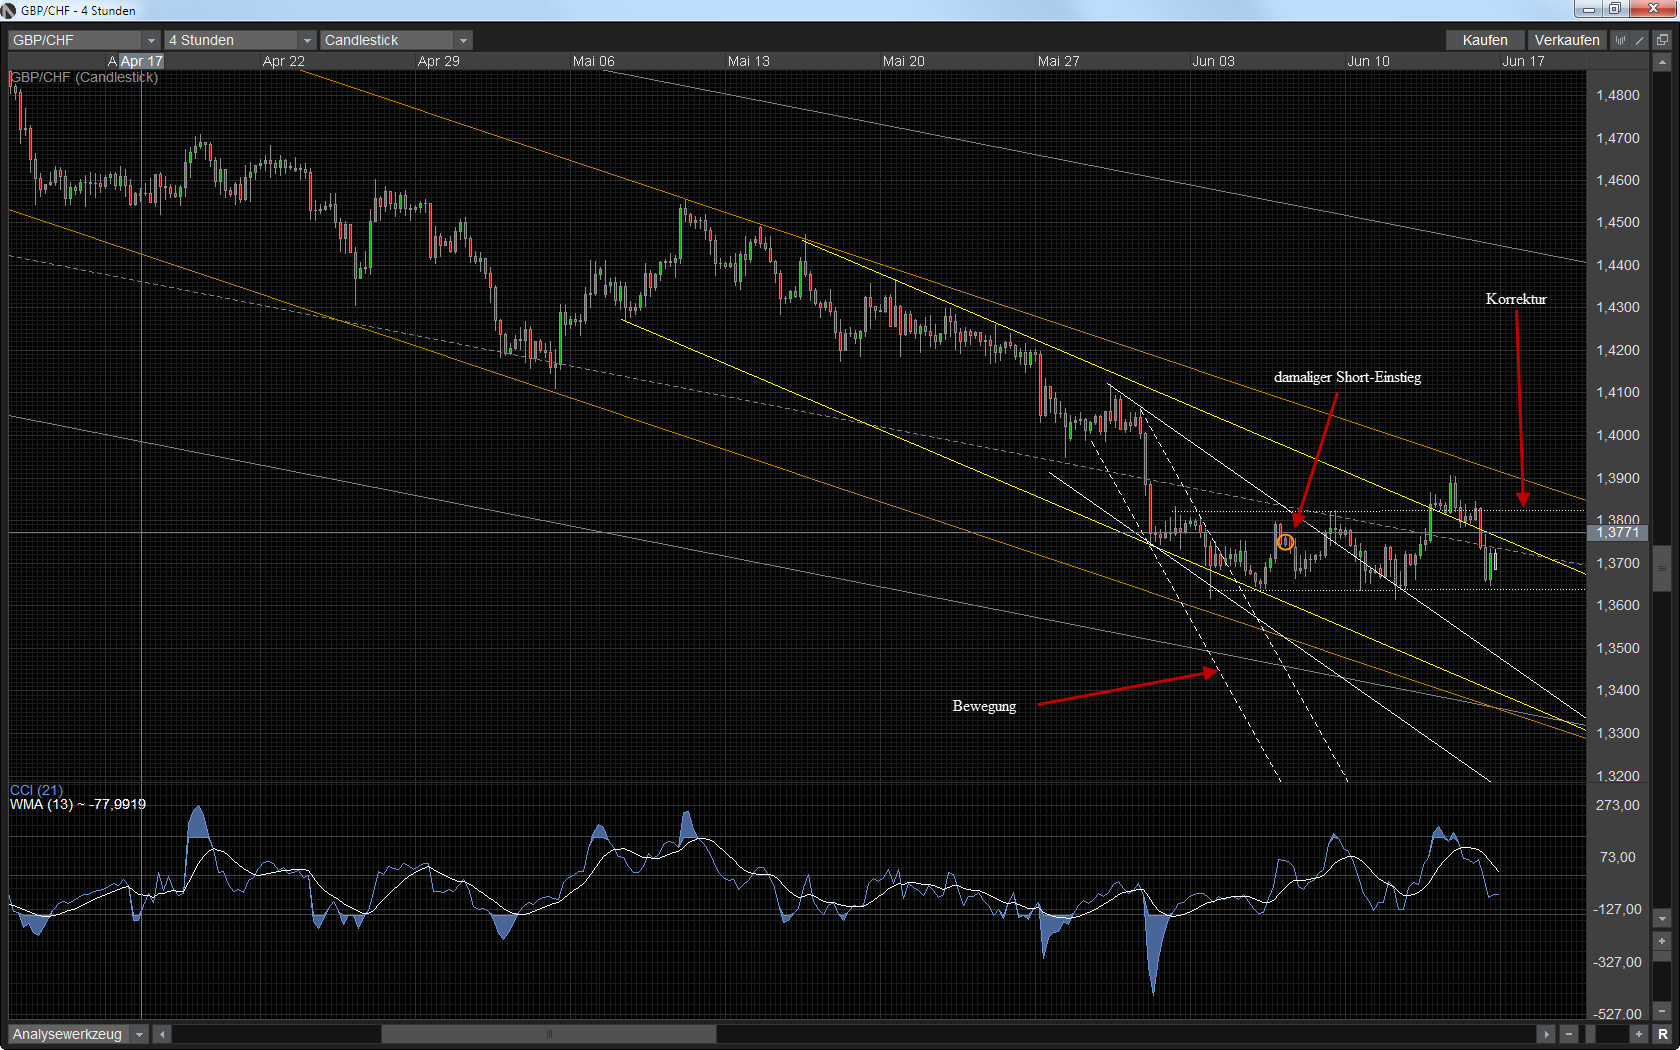Screen dimensions: 1680x1050
Task: Click the 1,3200 price axis label
Action: click(1618, 776)
